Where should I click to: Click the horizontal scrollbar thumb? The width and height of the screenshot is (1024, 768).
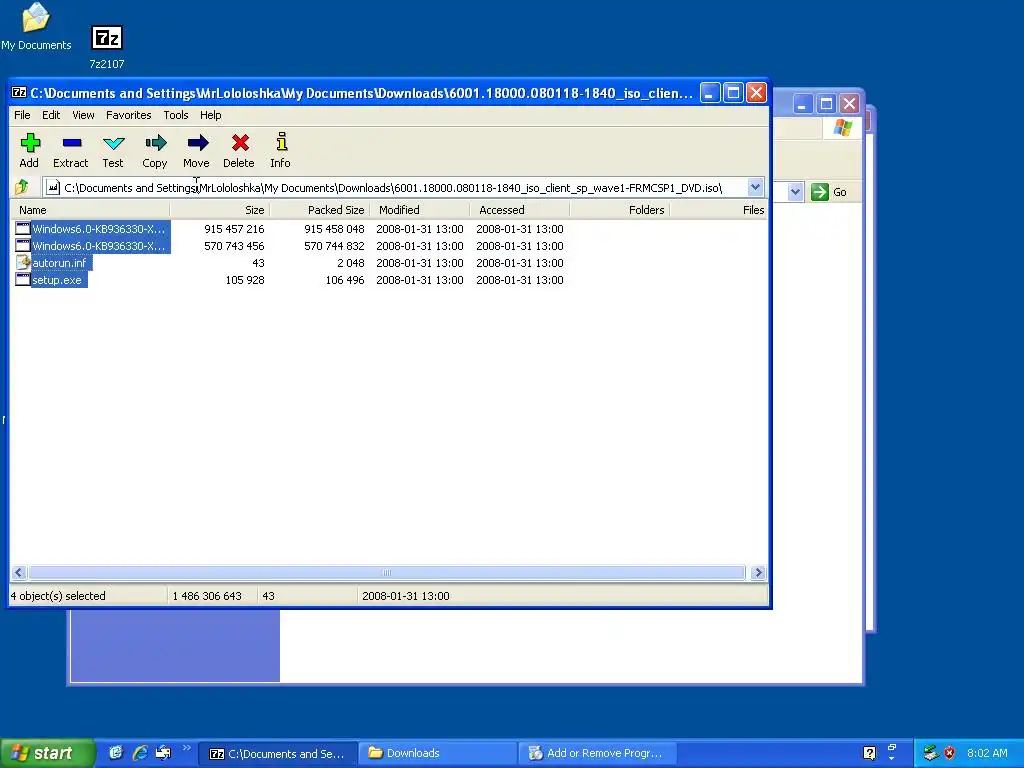[387, 573]
